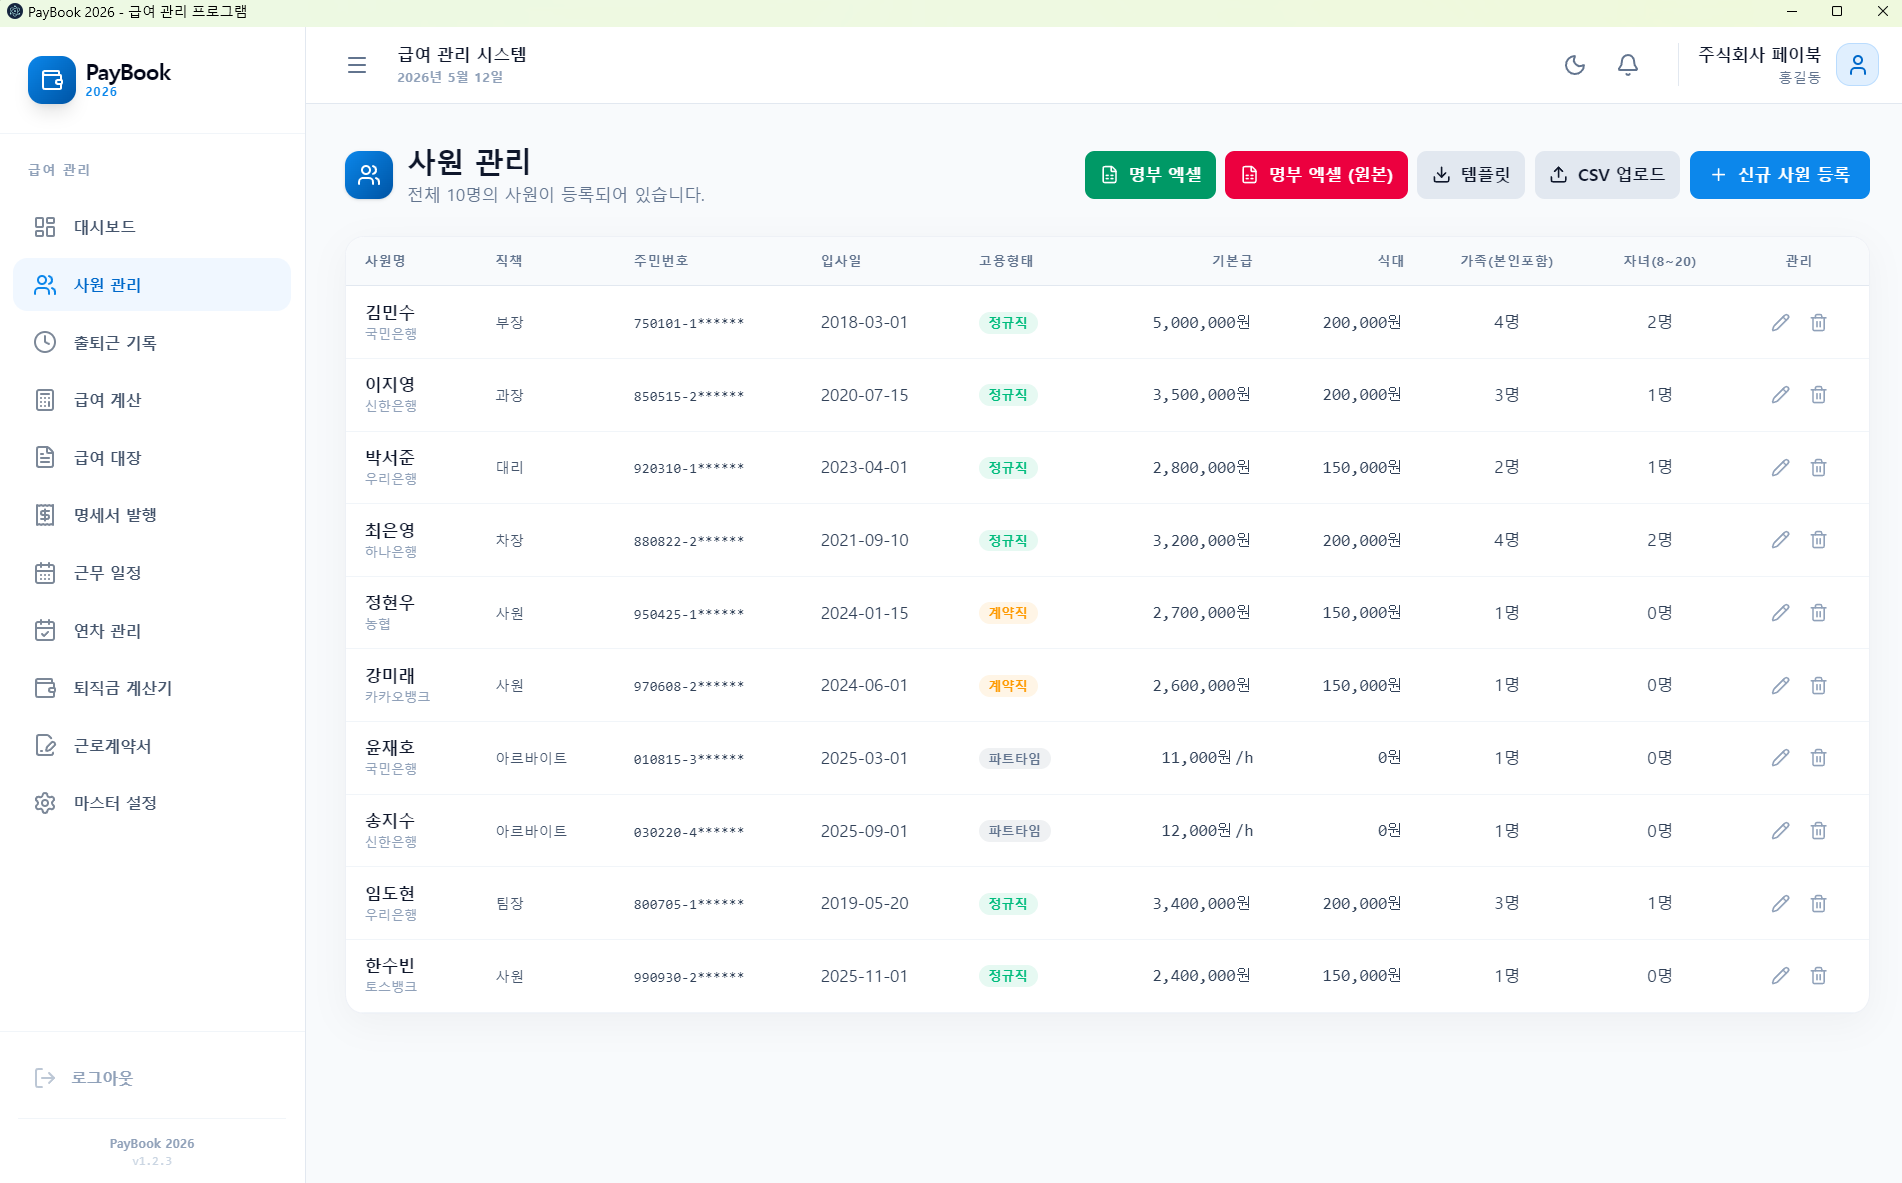Switch to dark mode moon icon
This screenshot has height=1183, width=1902.
click(x=1575, y=65)
